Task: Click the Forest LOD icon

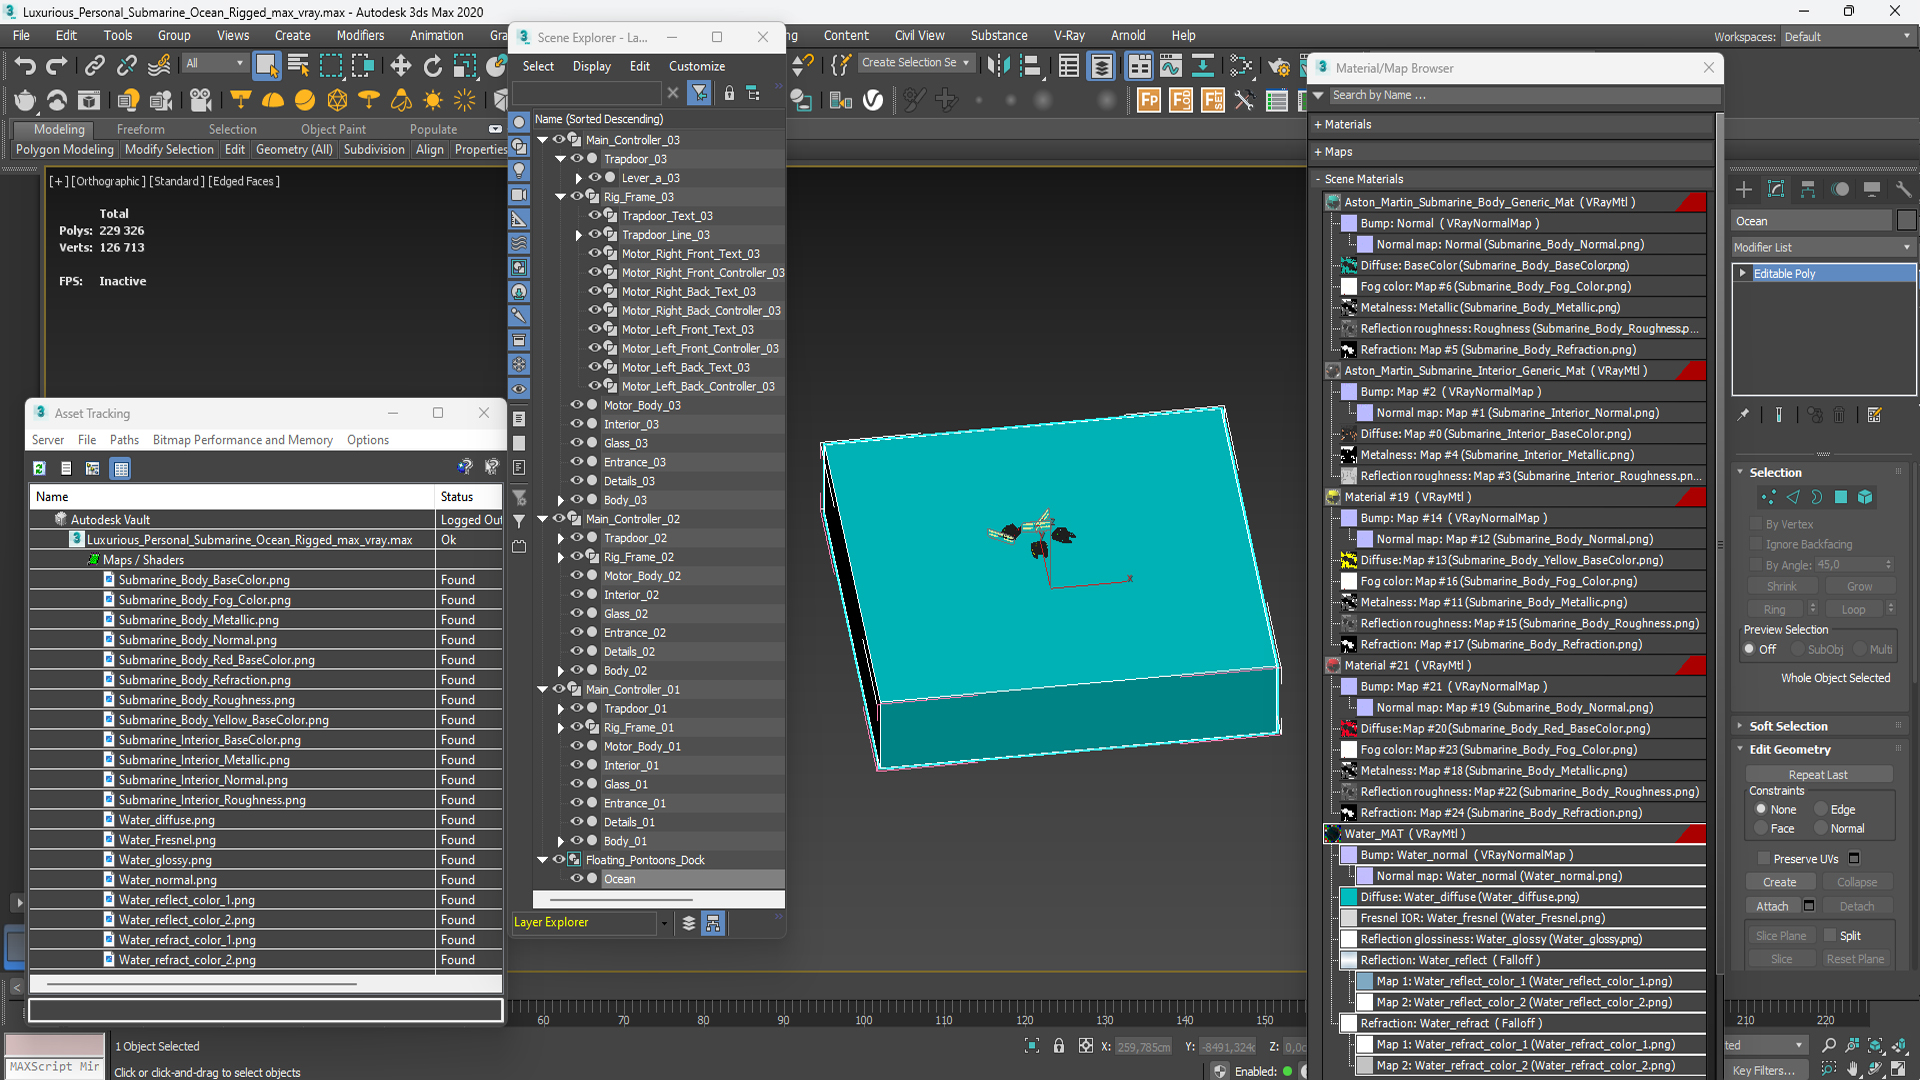Action: tap(1181, 100)
